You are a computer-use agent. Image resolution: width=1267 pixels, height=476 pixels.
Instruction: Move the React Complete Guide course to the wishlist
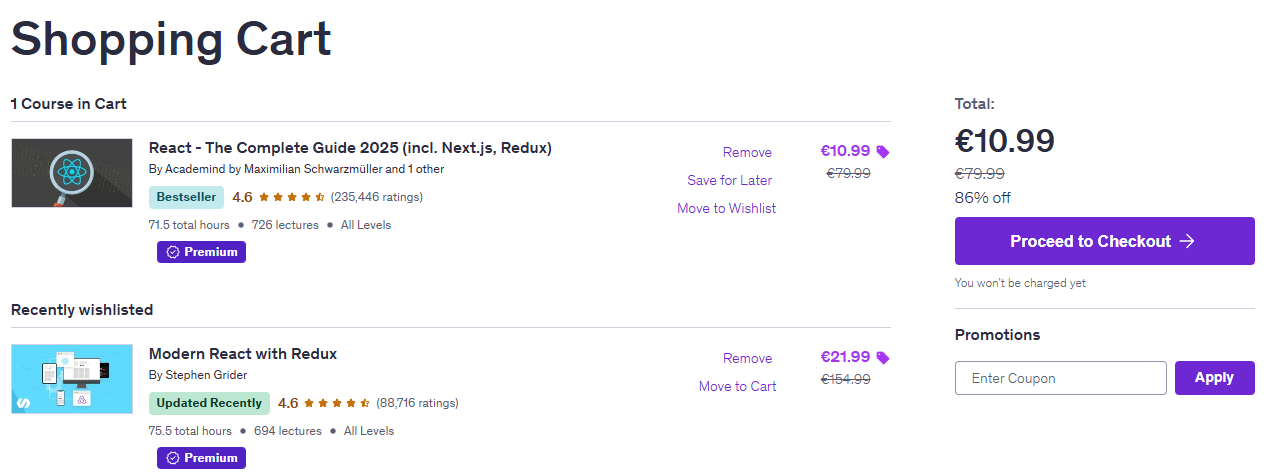[x=726, y=209]
